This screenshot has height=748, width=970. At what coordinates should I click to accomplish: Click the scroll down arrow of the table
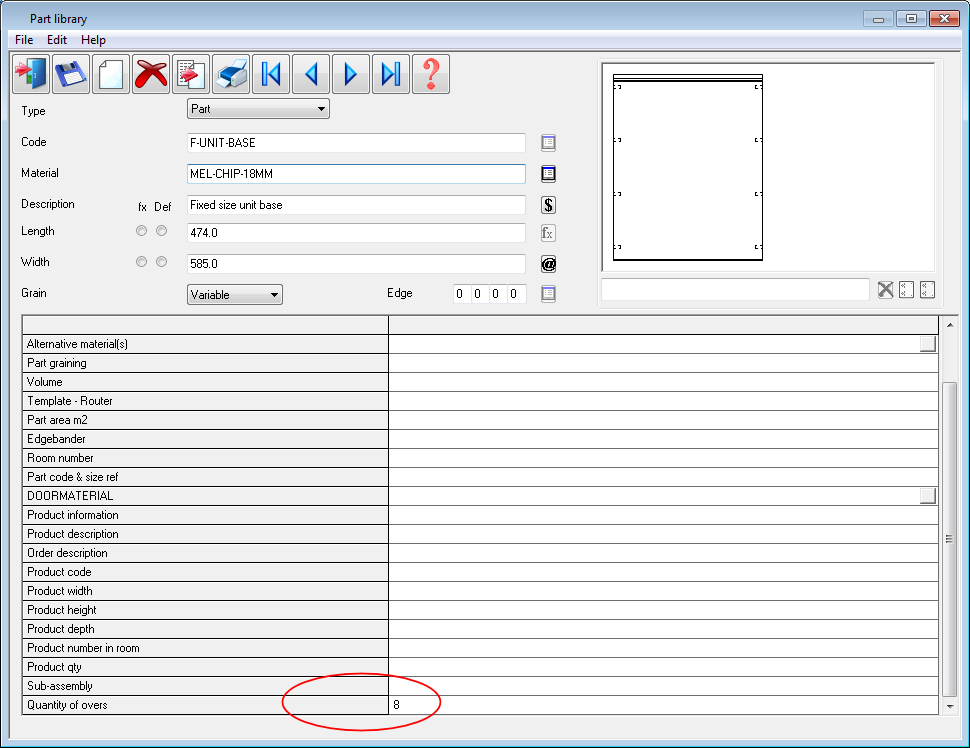[950, 706]
